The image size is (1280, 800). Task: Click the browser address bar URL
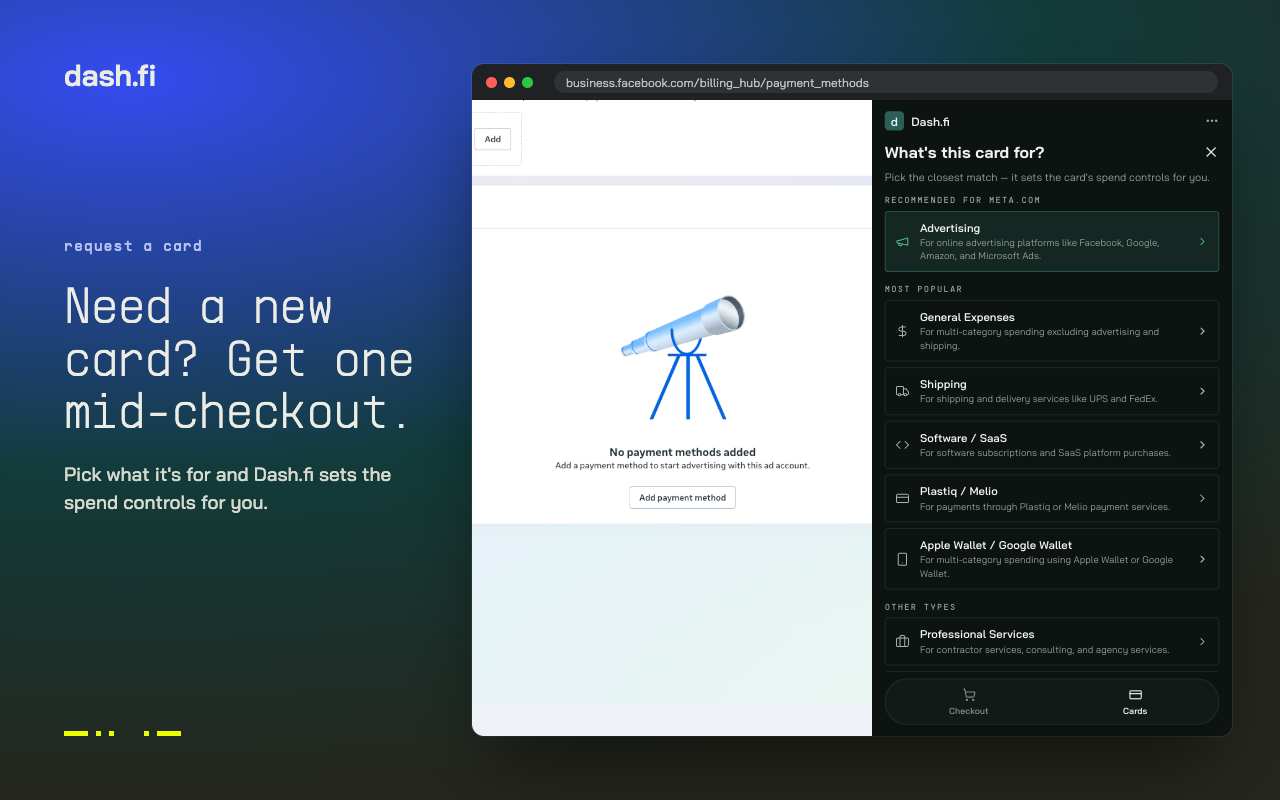coord(717,83)
